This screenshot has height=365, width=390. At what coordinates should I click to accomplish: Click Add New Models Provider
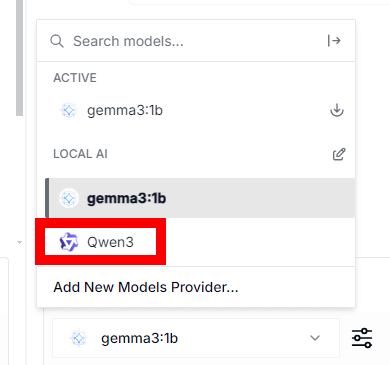coord(146,287)
